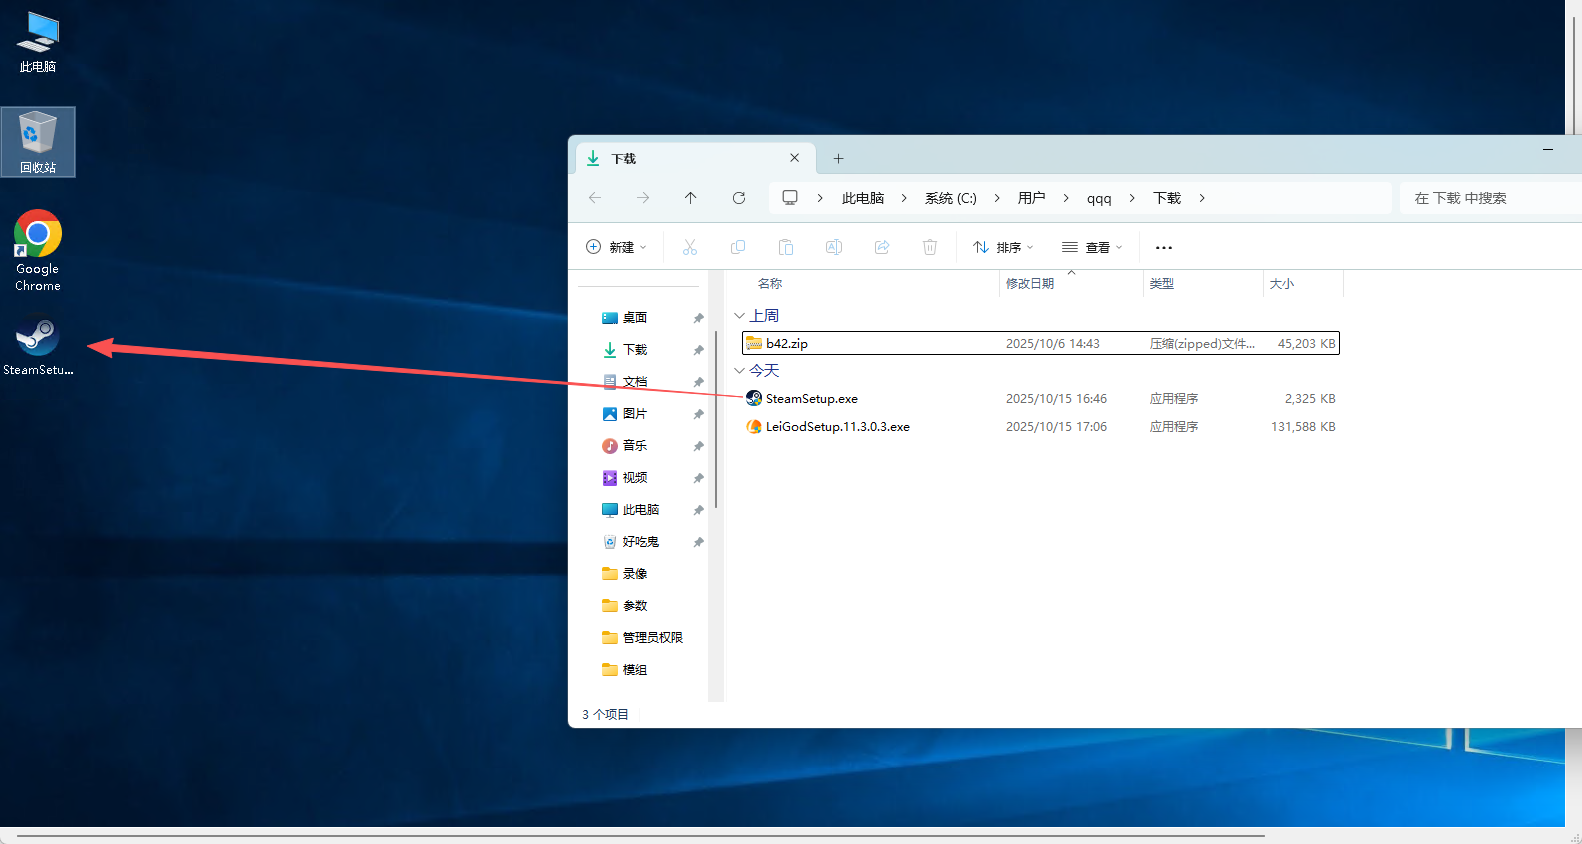Select the LeiGodSetup.11.3.0.3.exe file
Image resolution: width=1582 pixels, height=844 pixels.
click(x=837, y=427)
